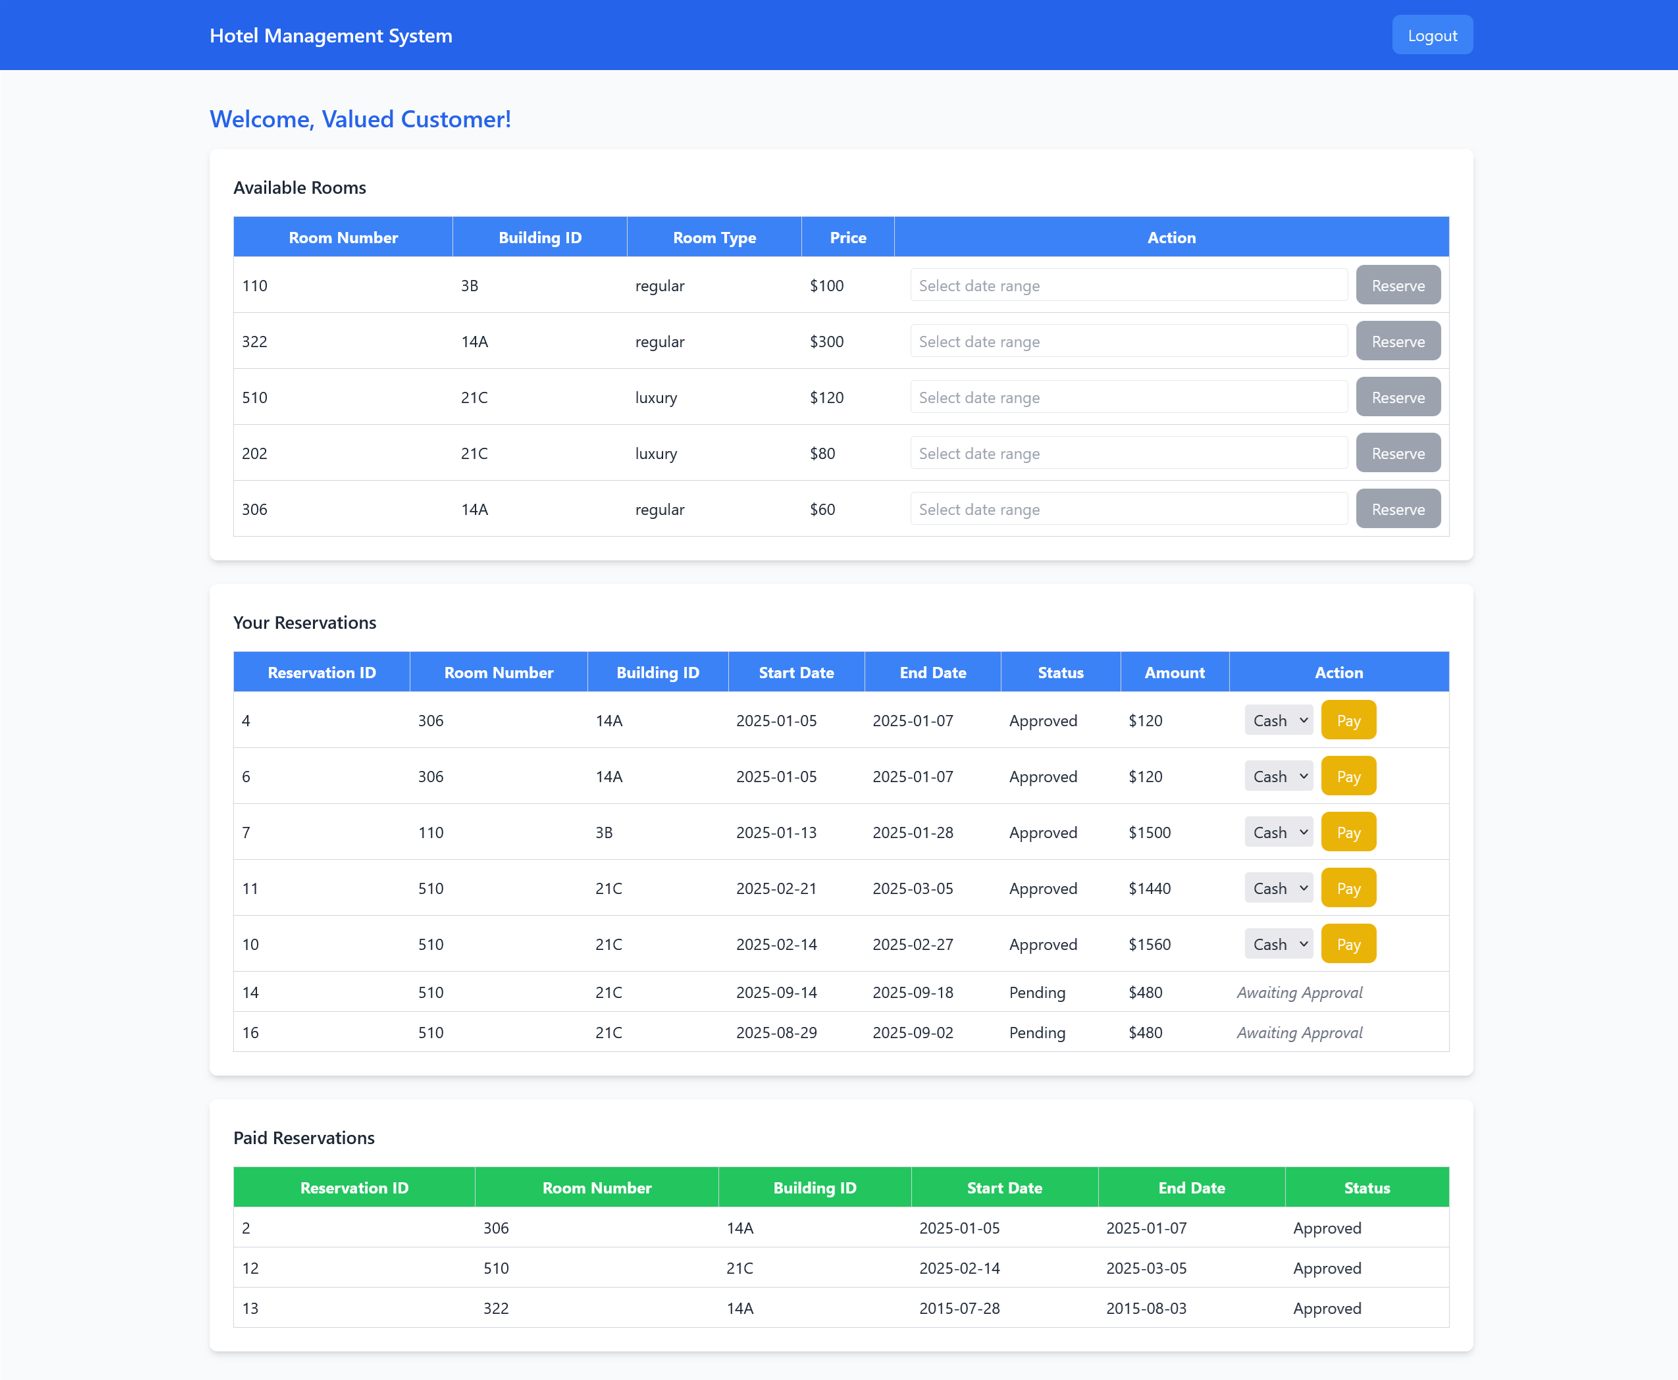Open date range field for room 110
Screen dimensions: 1678x1380
pos(1127,285)
